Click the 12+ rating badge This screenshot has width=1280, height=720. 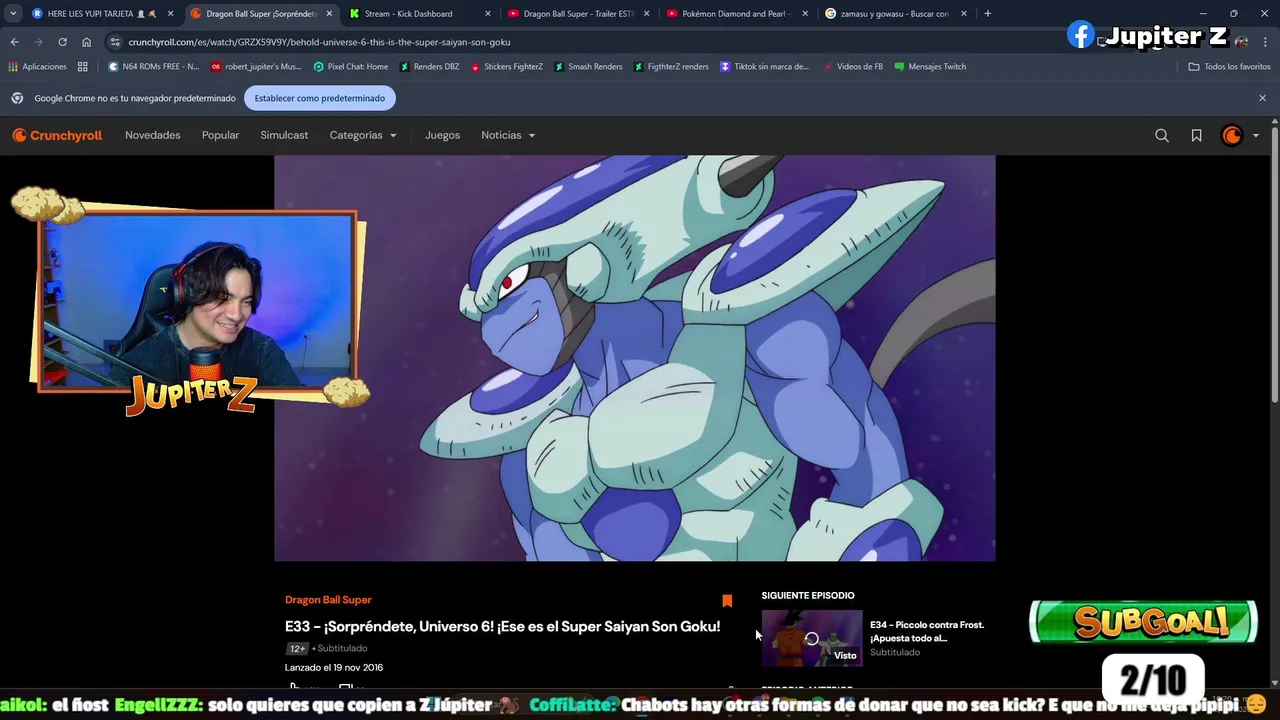pos(297,649)
